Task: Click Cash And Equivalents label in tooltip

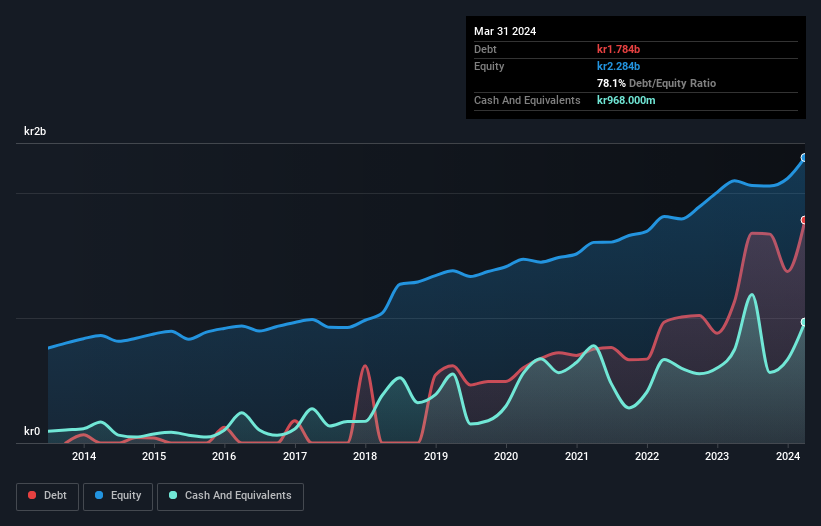Action: point(527,100)
